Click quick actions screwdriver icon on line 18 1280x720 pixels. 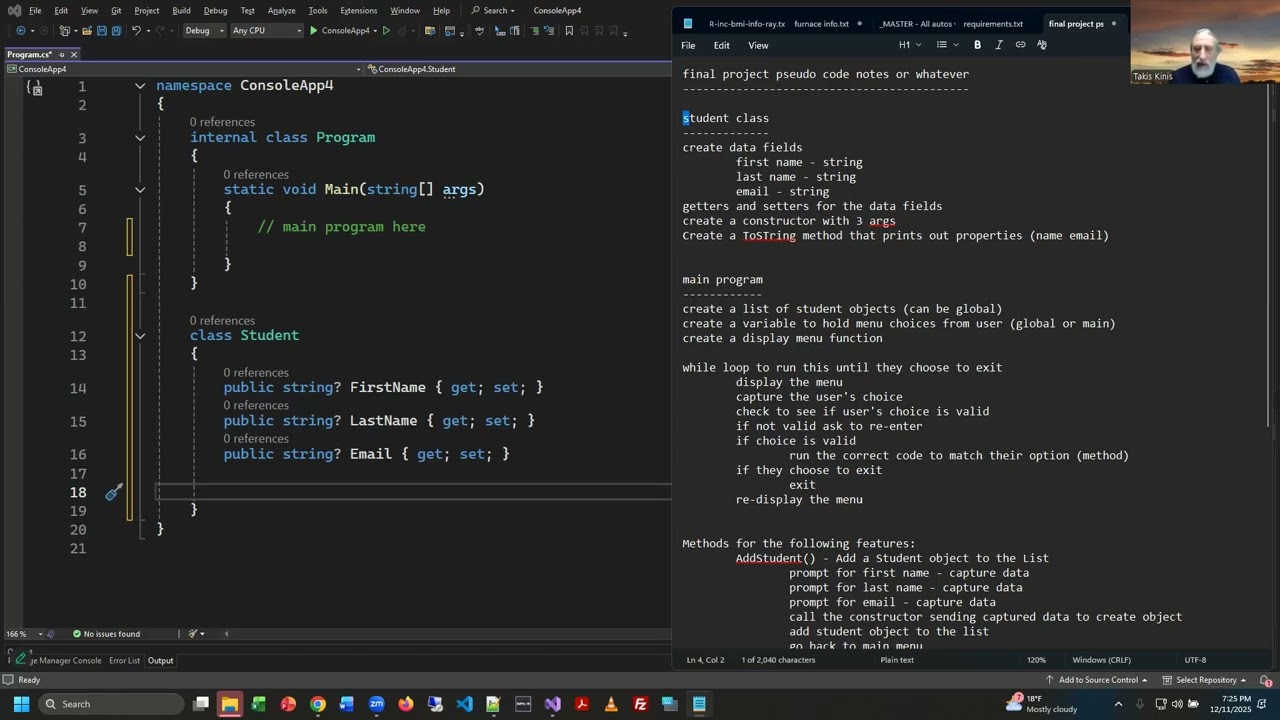(x=114, y=491)
